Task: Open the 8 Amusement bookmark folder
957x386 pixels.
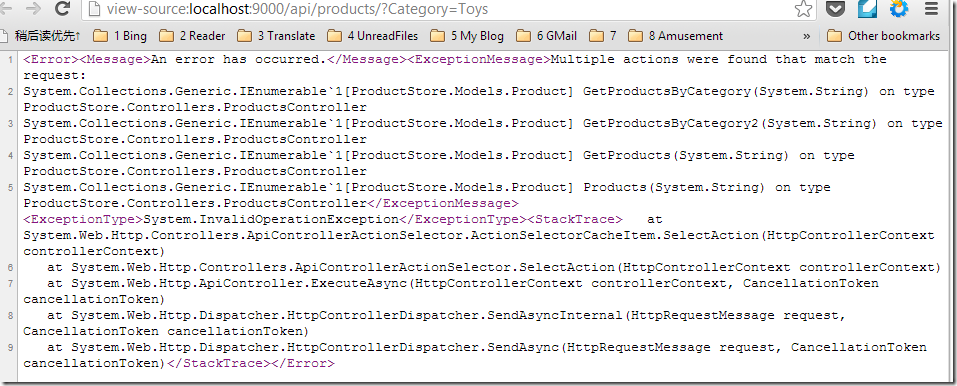Action: (676, 36)
